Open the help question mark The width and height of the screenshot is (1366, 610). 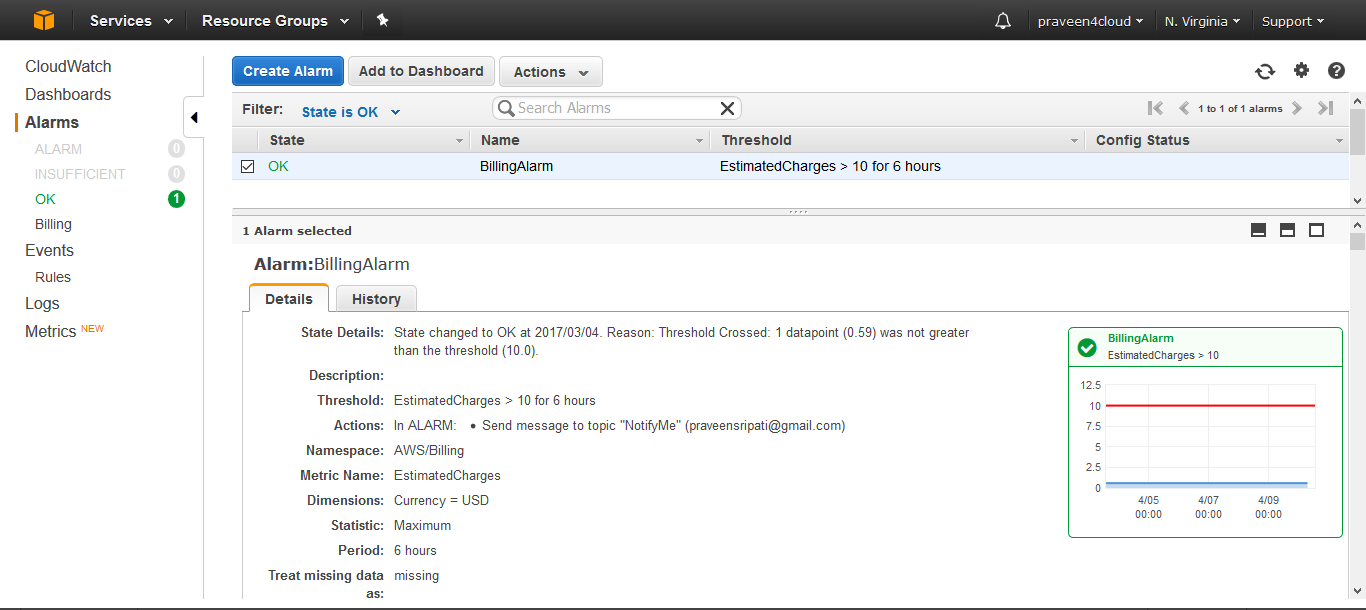click(x=1336, y=71)
